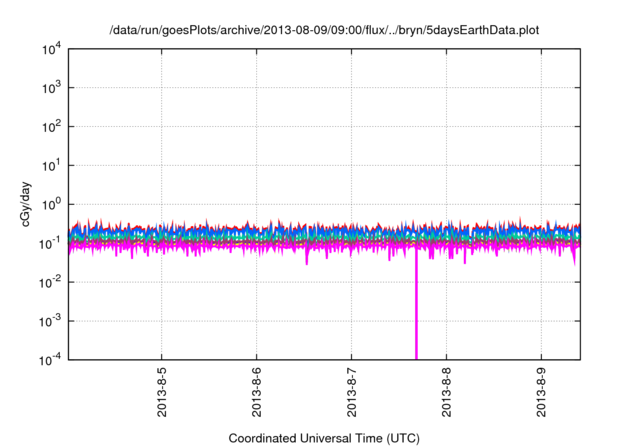Select the 10^3 y-axis tick label
This screenshot has height=448, width=640.
51,88
